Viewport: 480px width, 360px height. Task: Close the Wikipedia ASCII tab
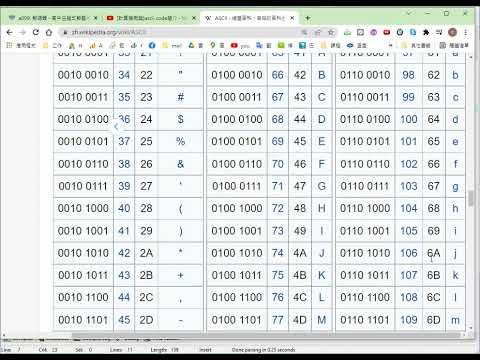pyautogui.click(x=292, y=18)
